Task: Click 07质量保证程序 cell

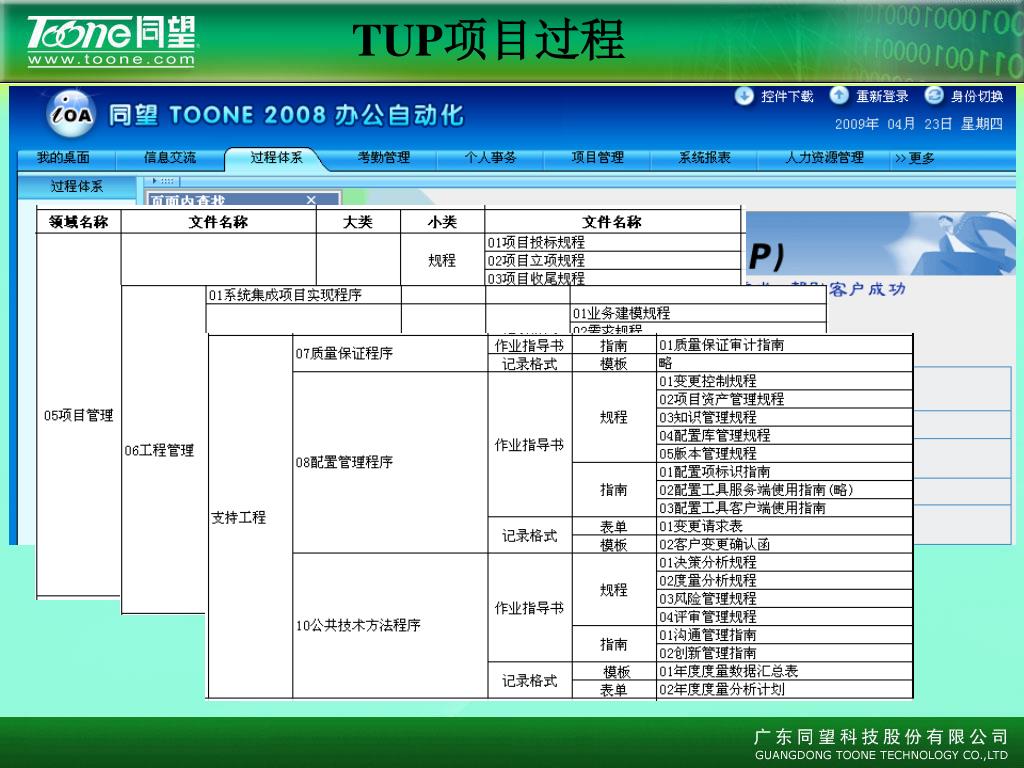Action: tap(390, 353)
